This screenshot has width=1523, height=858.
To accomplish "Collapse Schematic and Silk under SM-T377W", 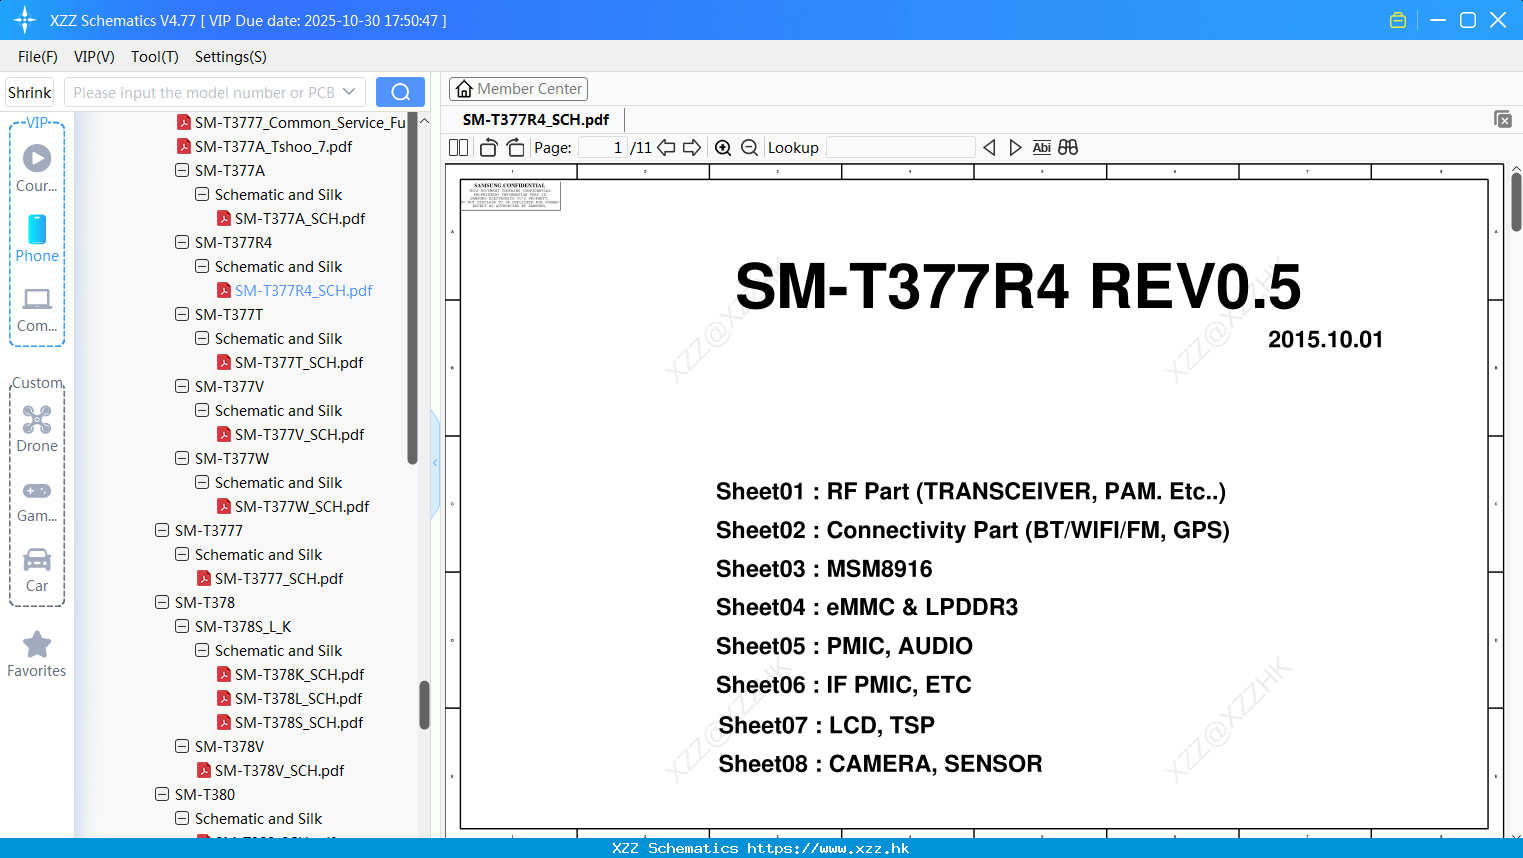I will coord(202,482).
